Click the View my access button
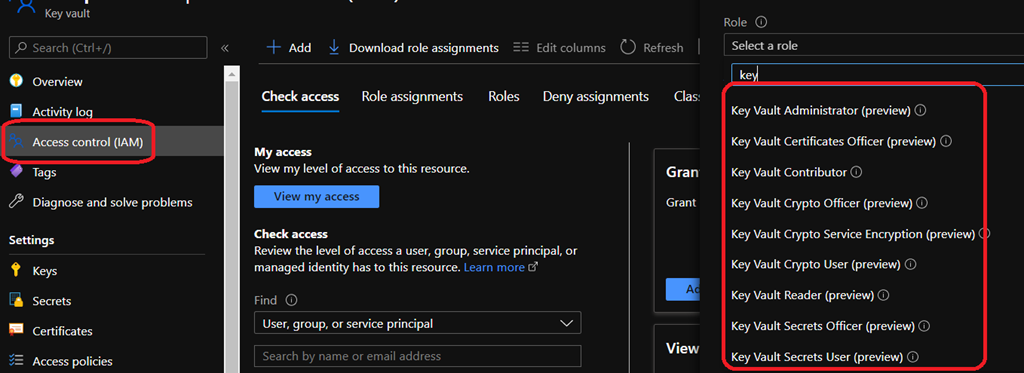Viewport: 1024px width, 373px height. (317, 197)
